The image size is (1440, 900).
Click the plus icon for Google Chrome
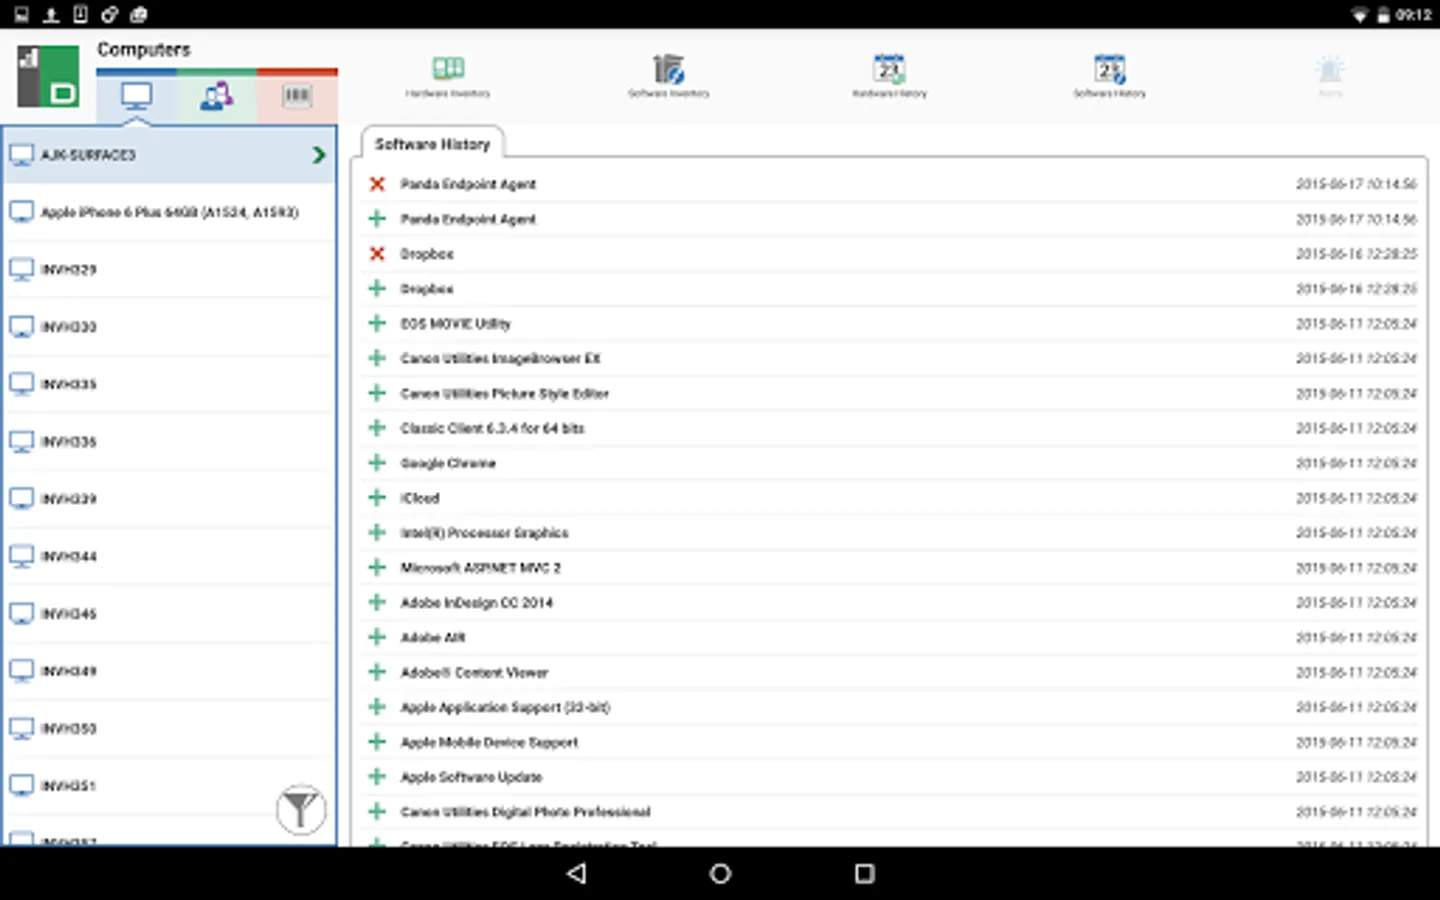point(377,463)
